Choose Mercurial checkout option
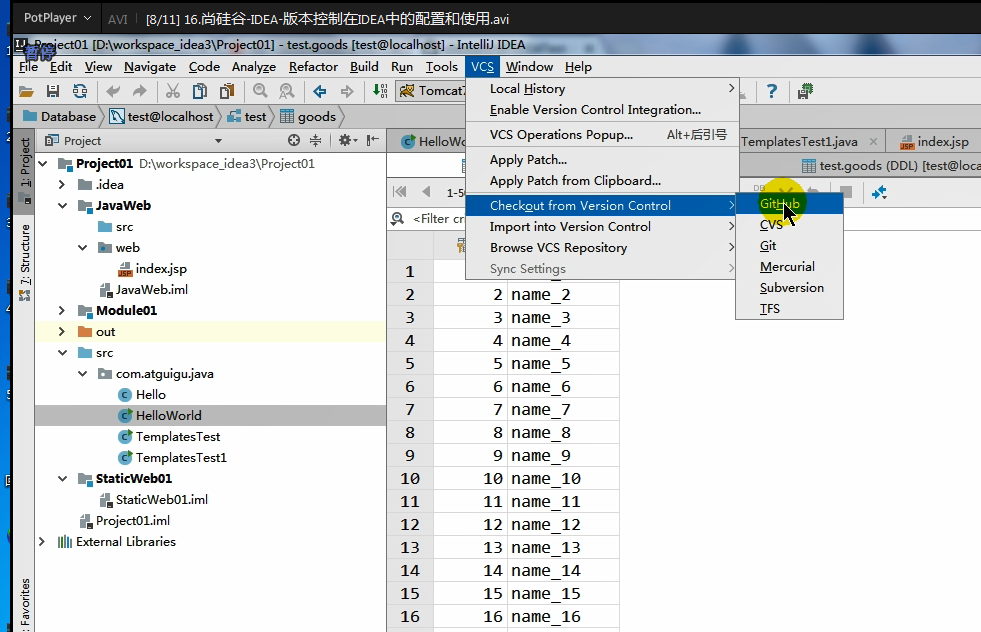 [790, 267]
